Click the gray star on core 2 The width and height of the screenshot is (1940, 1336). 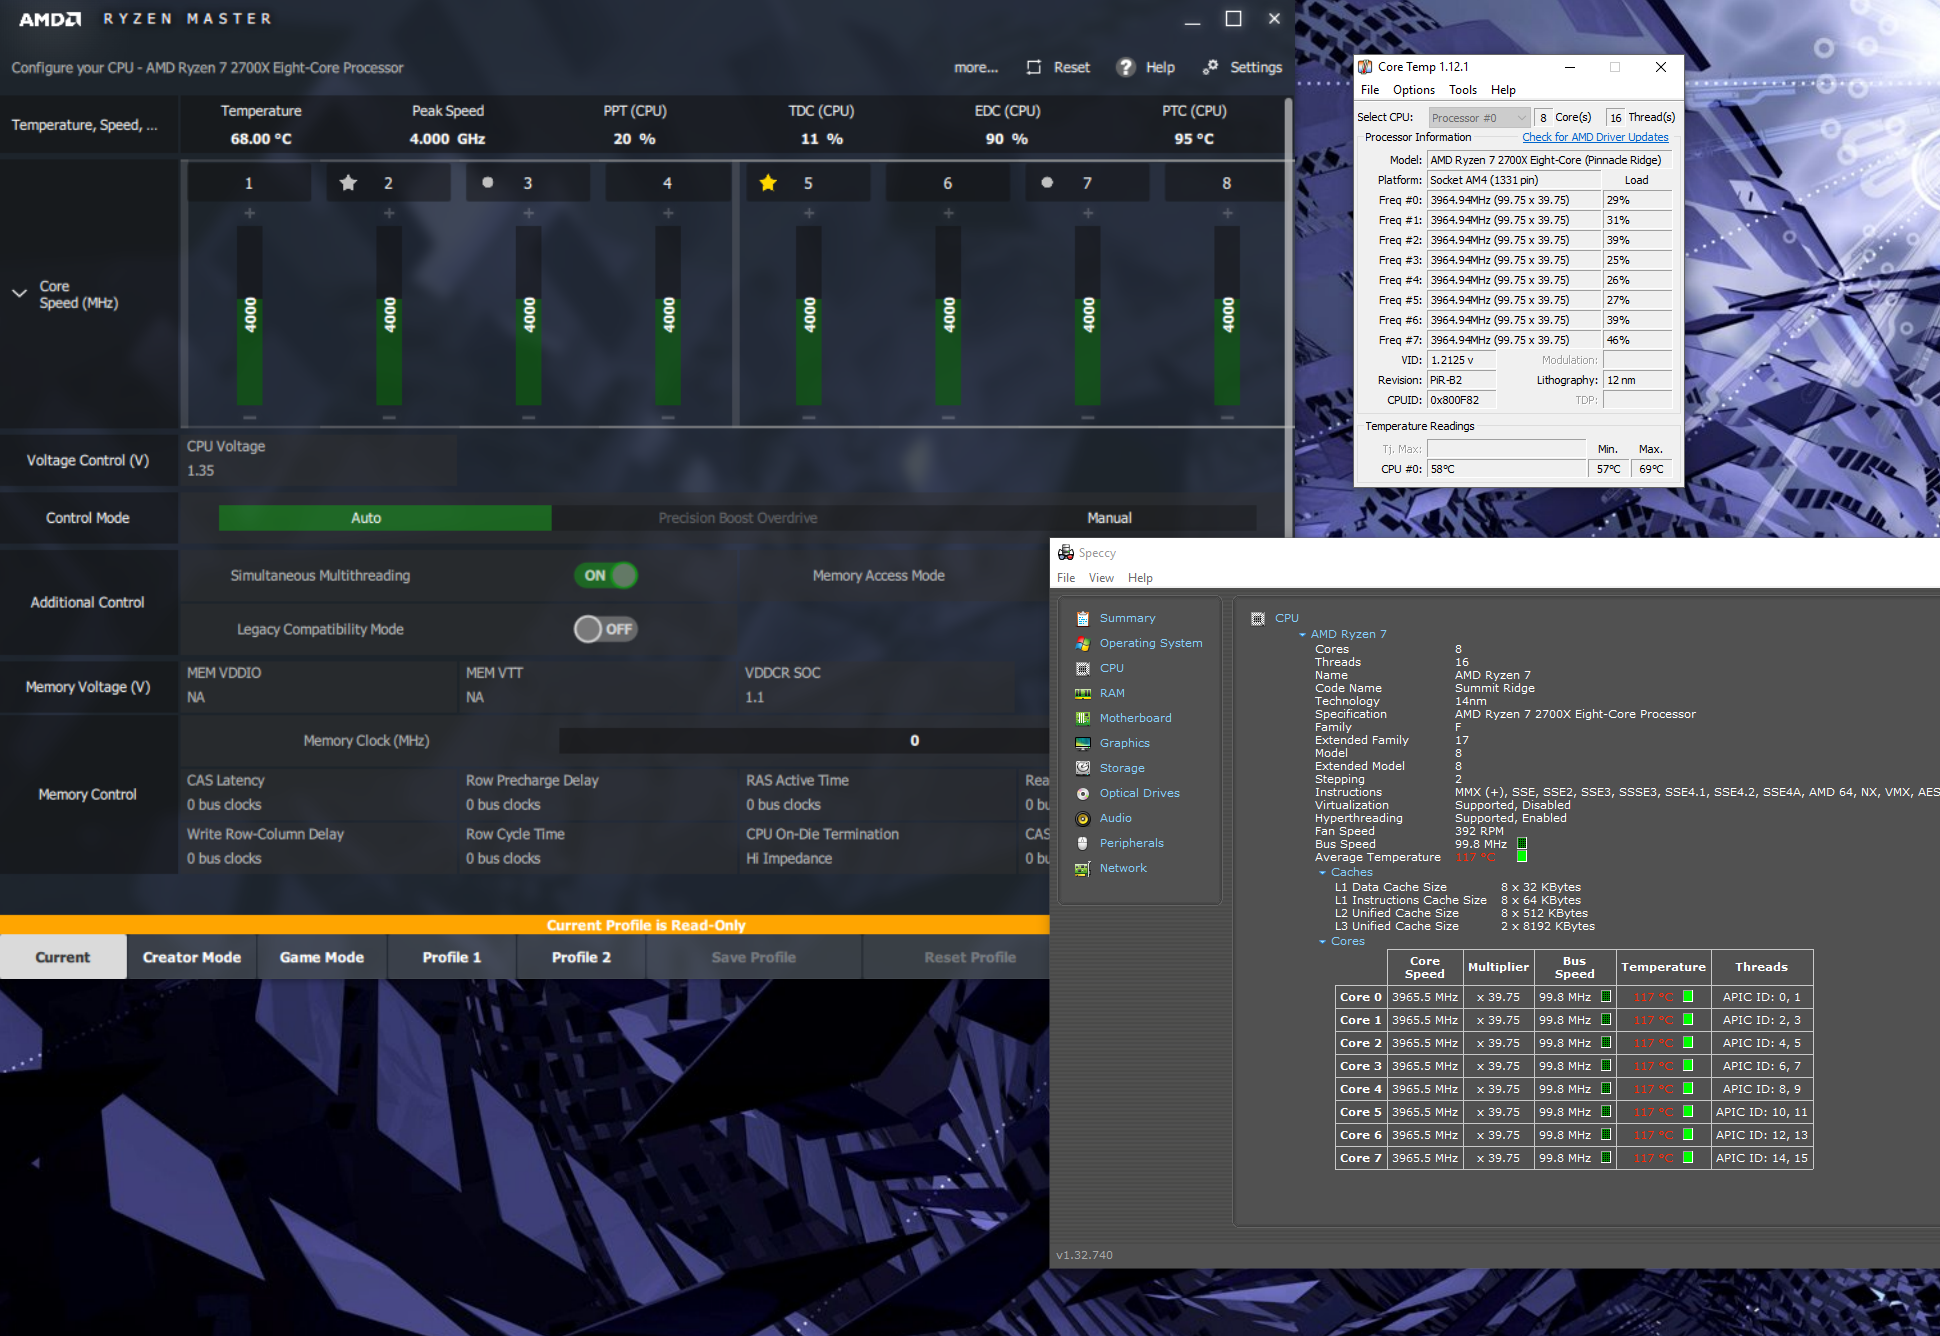(348, 183)
